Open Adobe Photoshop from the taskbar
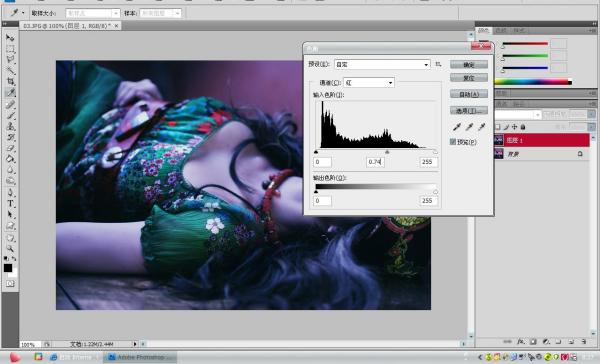 coord(140,357)
